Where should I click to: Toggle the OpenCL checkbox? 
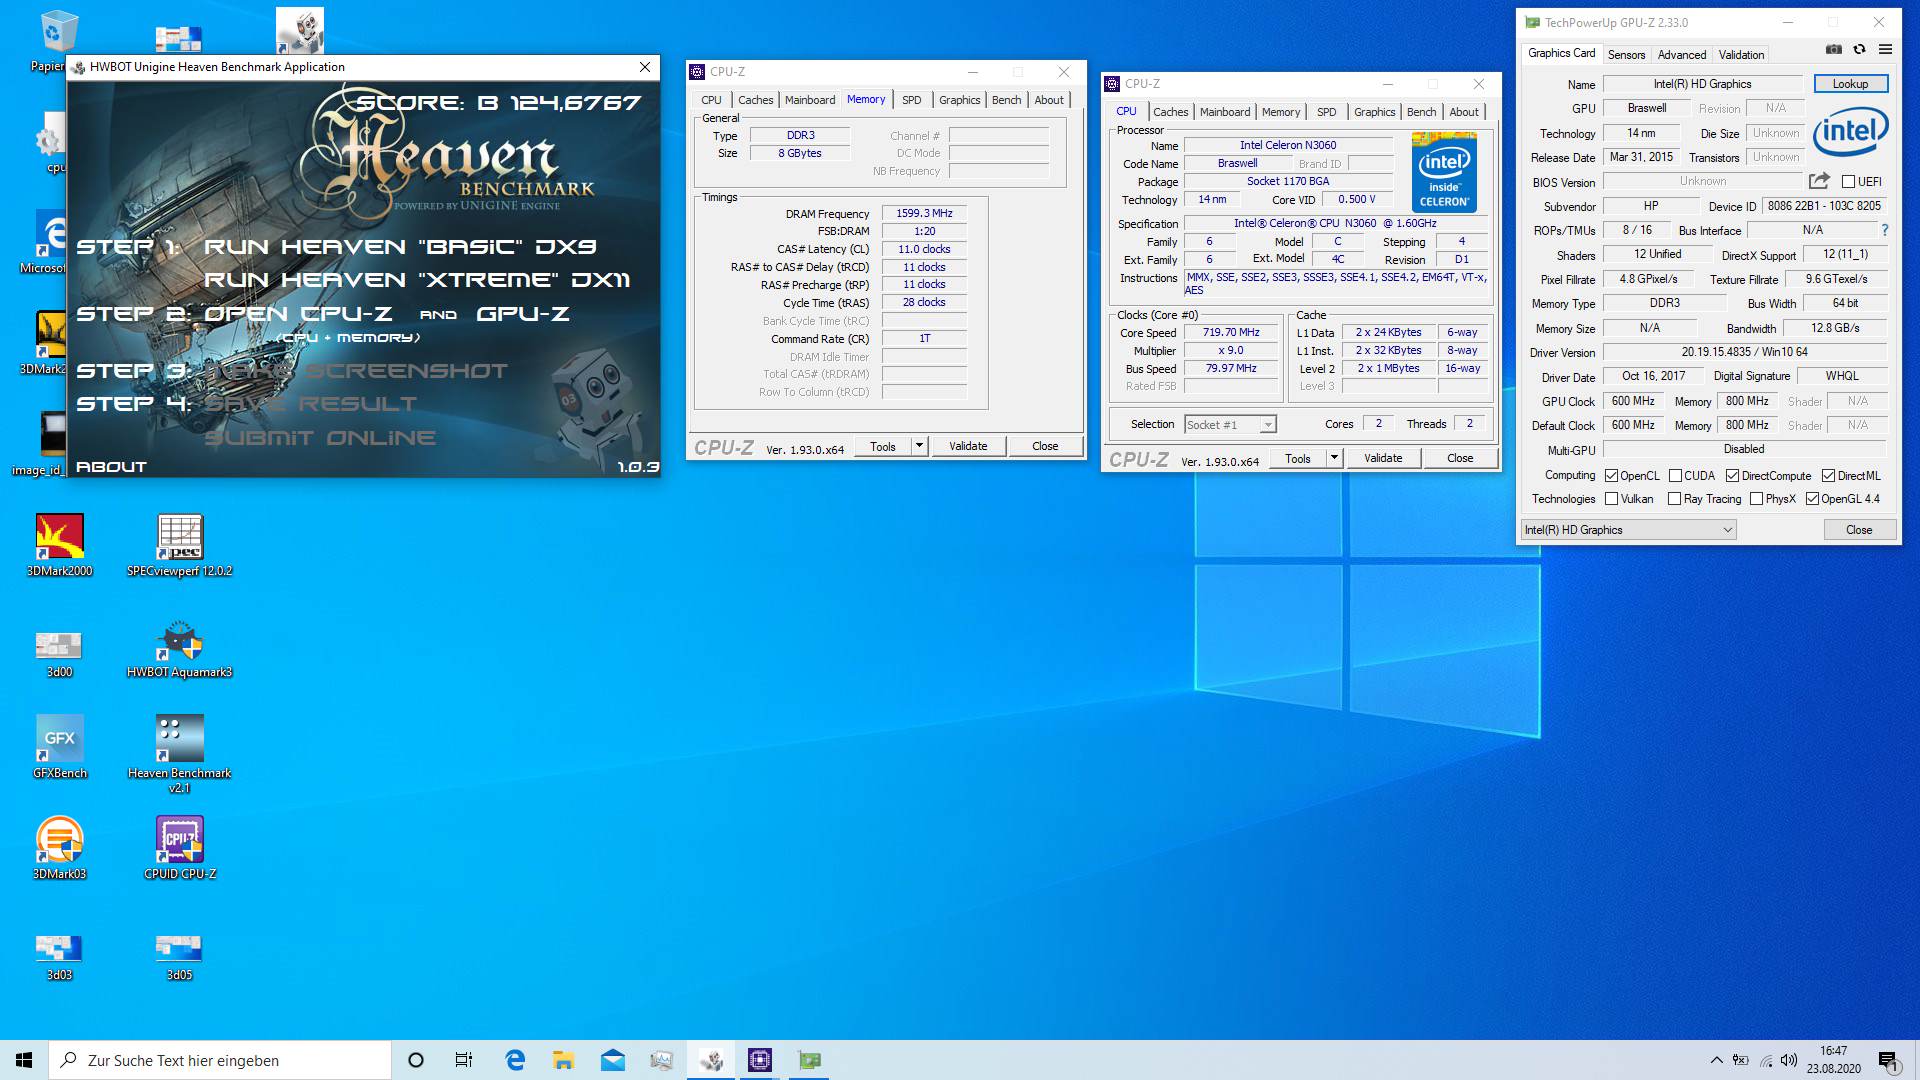[1611, 476]
